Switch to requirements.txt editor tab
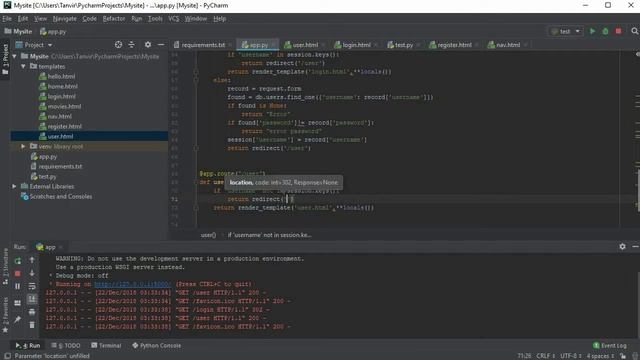 (x=202, y=45)
